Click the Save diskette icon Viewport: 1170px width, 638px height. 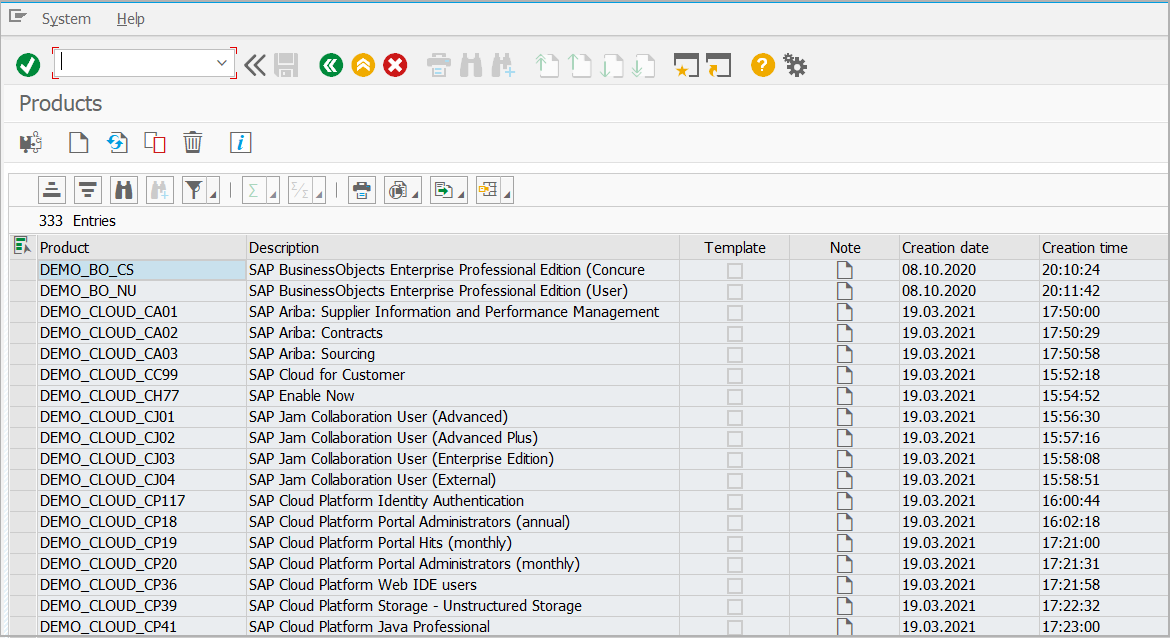(286, 65)
